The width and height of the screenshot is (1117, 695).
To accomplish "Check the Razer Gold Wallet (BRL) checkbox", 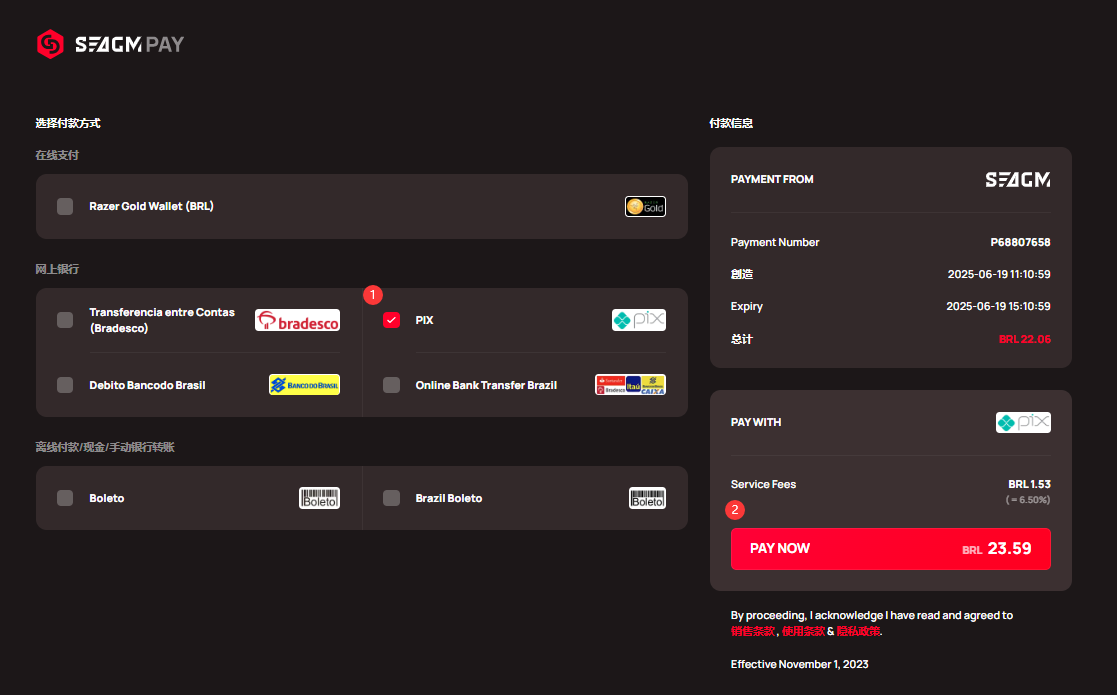I will click(x=65, y=207).
